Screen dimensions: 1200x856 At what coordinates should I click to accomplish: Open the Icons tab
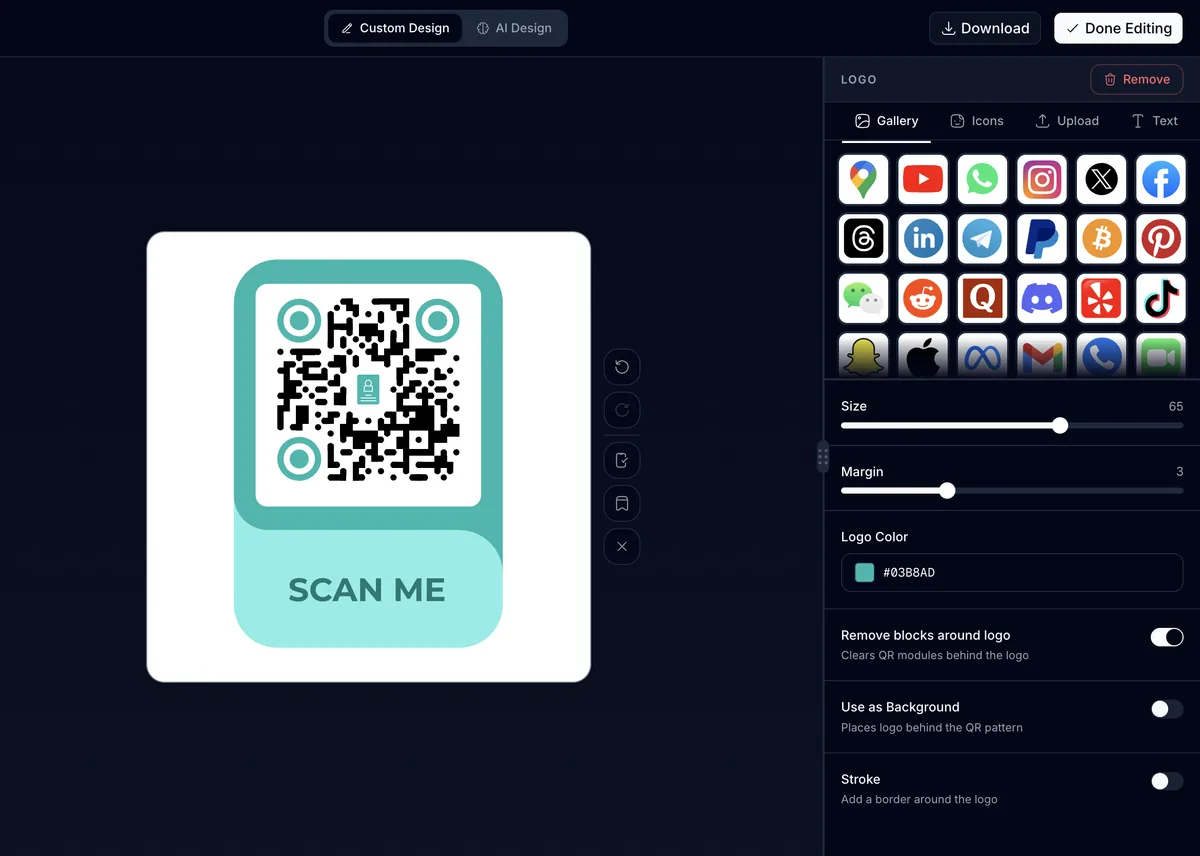[x=976, y=121]
